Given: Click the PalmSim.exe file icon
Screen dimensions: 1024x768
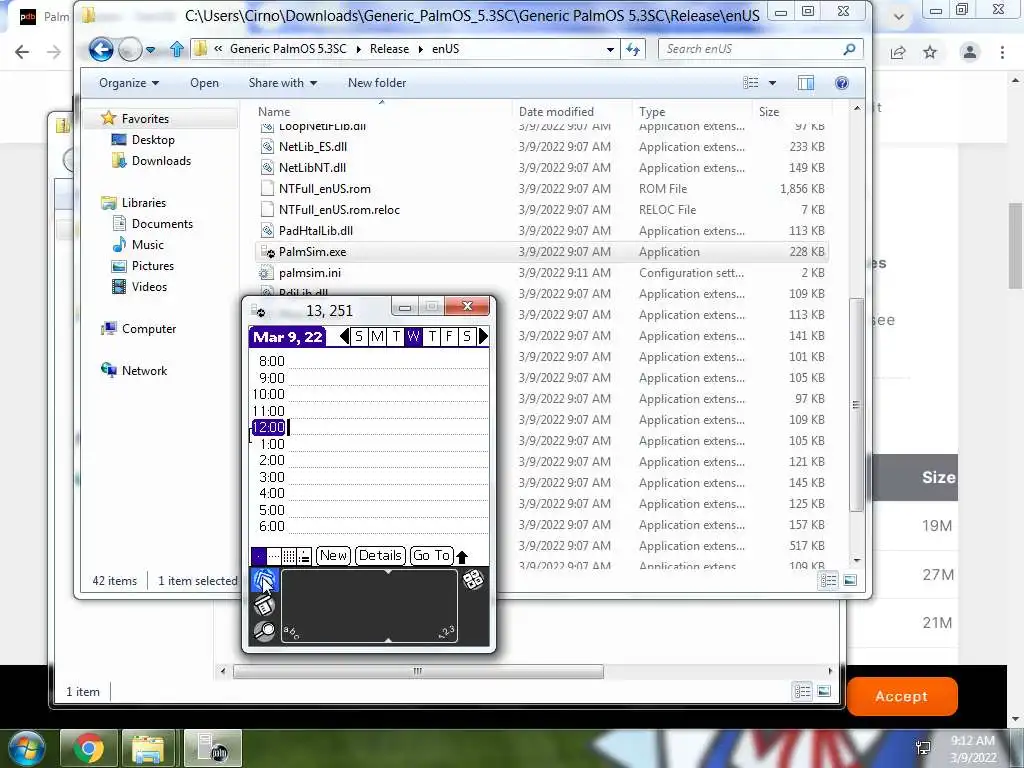Looking at the screenshot, I should 267,251.
